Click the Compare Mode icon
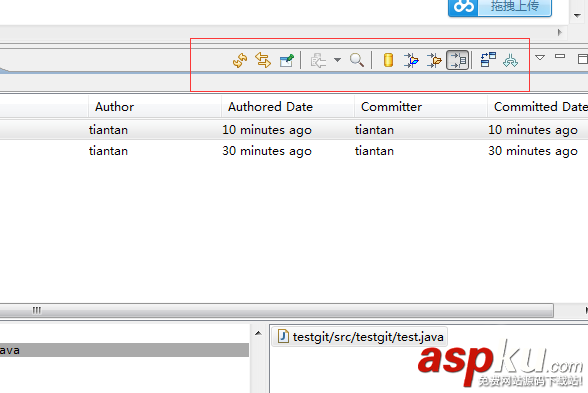The image size is (588, 393). pyautogui.click(x=488, y=60)
